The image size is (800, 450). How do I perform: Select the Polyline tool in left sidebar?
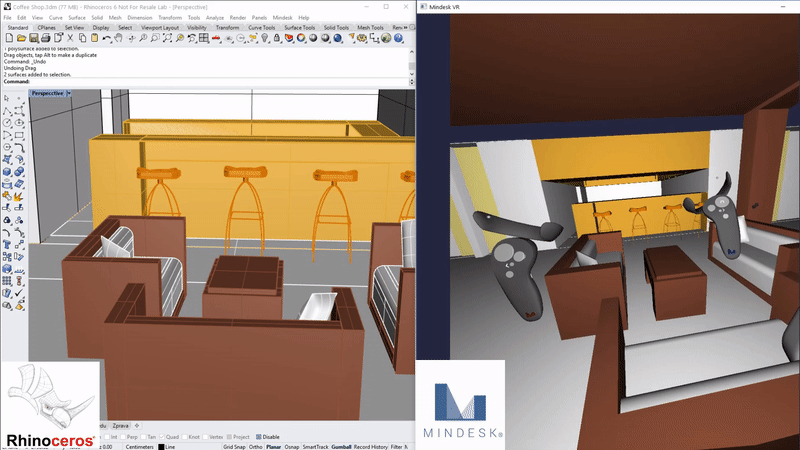tap(7, 111)
